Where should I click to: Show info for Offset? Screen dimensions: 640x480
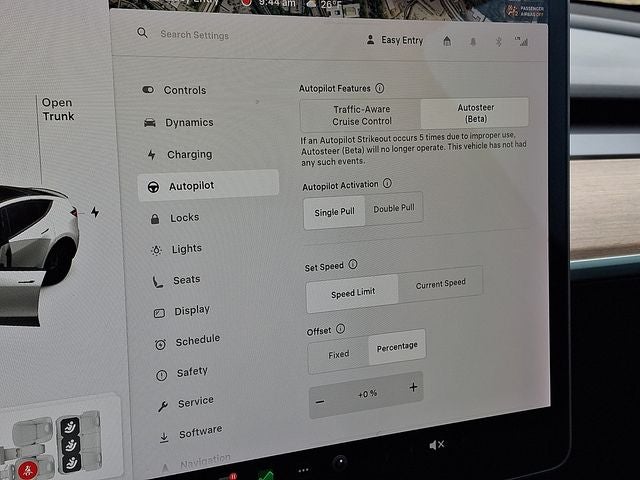point(340,329)
